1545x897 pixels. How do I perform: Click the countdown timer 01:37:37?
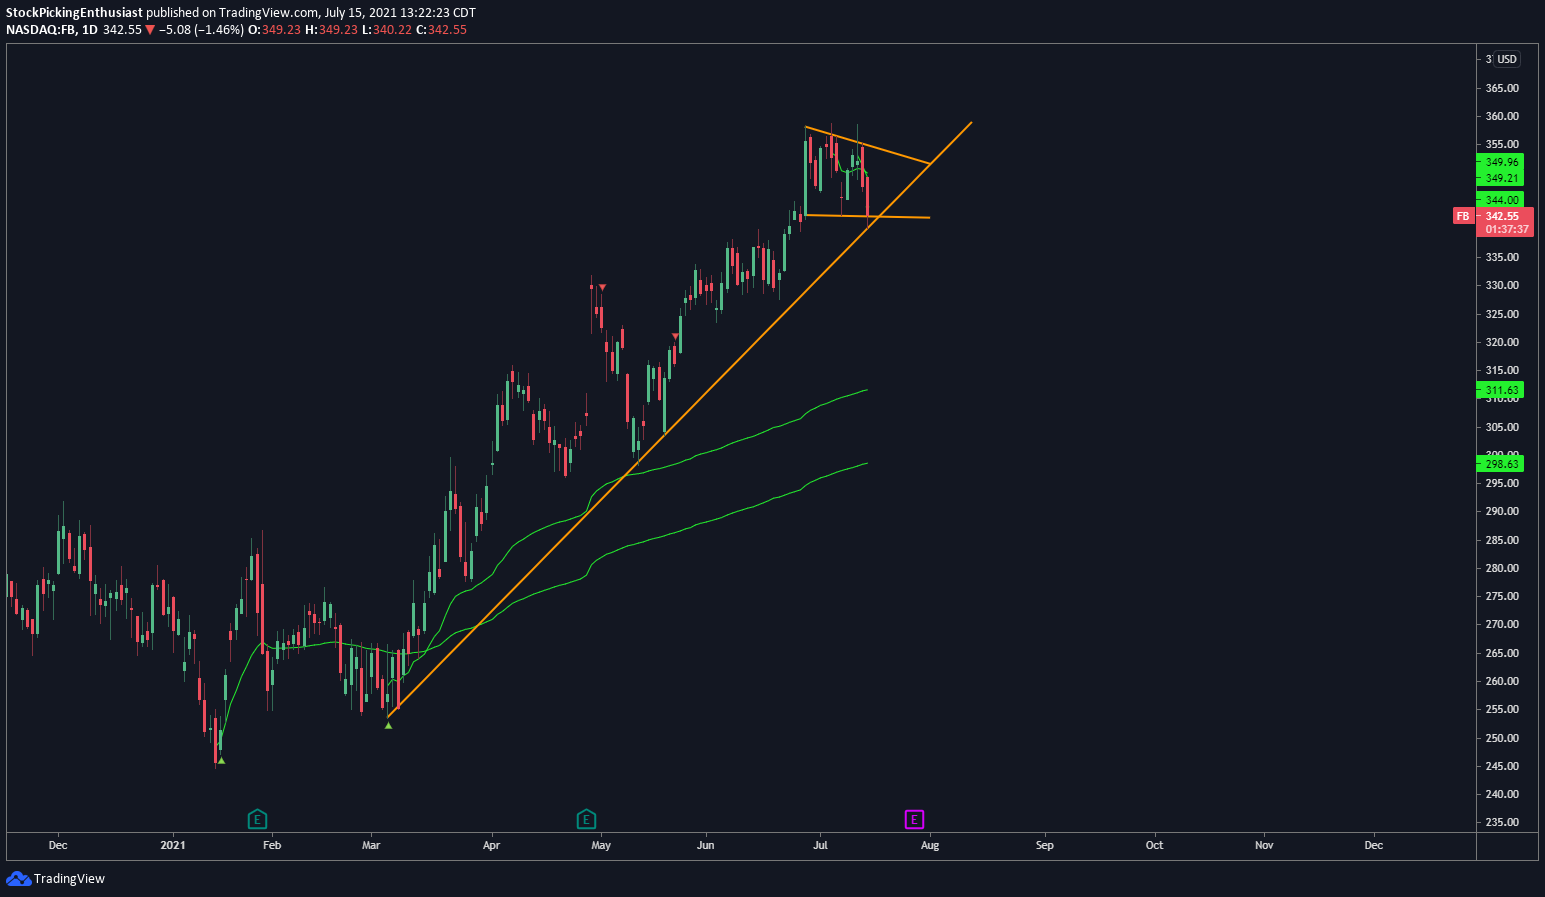[x=1507, y=229]
